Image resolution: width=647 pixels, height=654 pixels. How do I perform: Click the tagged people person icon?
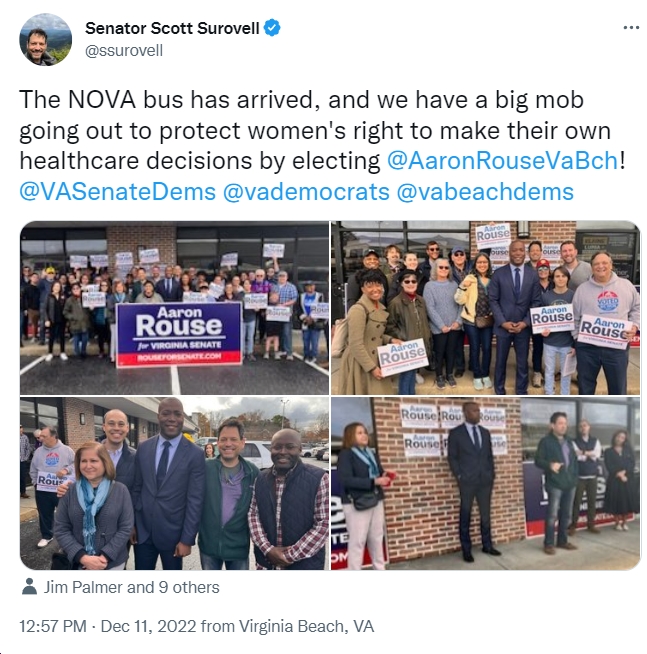click(29, 587)
